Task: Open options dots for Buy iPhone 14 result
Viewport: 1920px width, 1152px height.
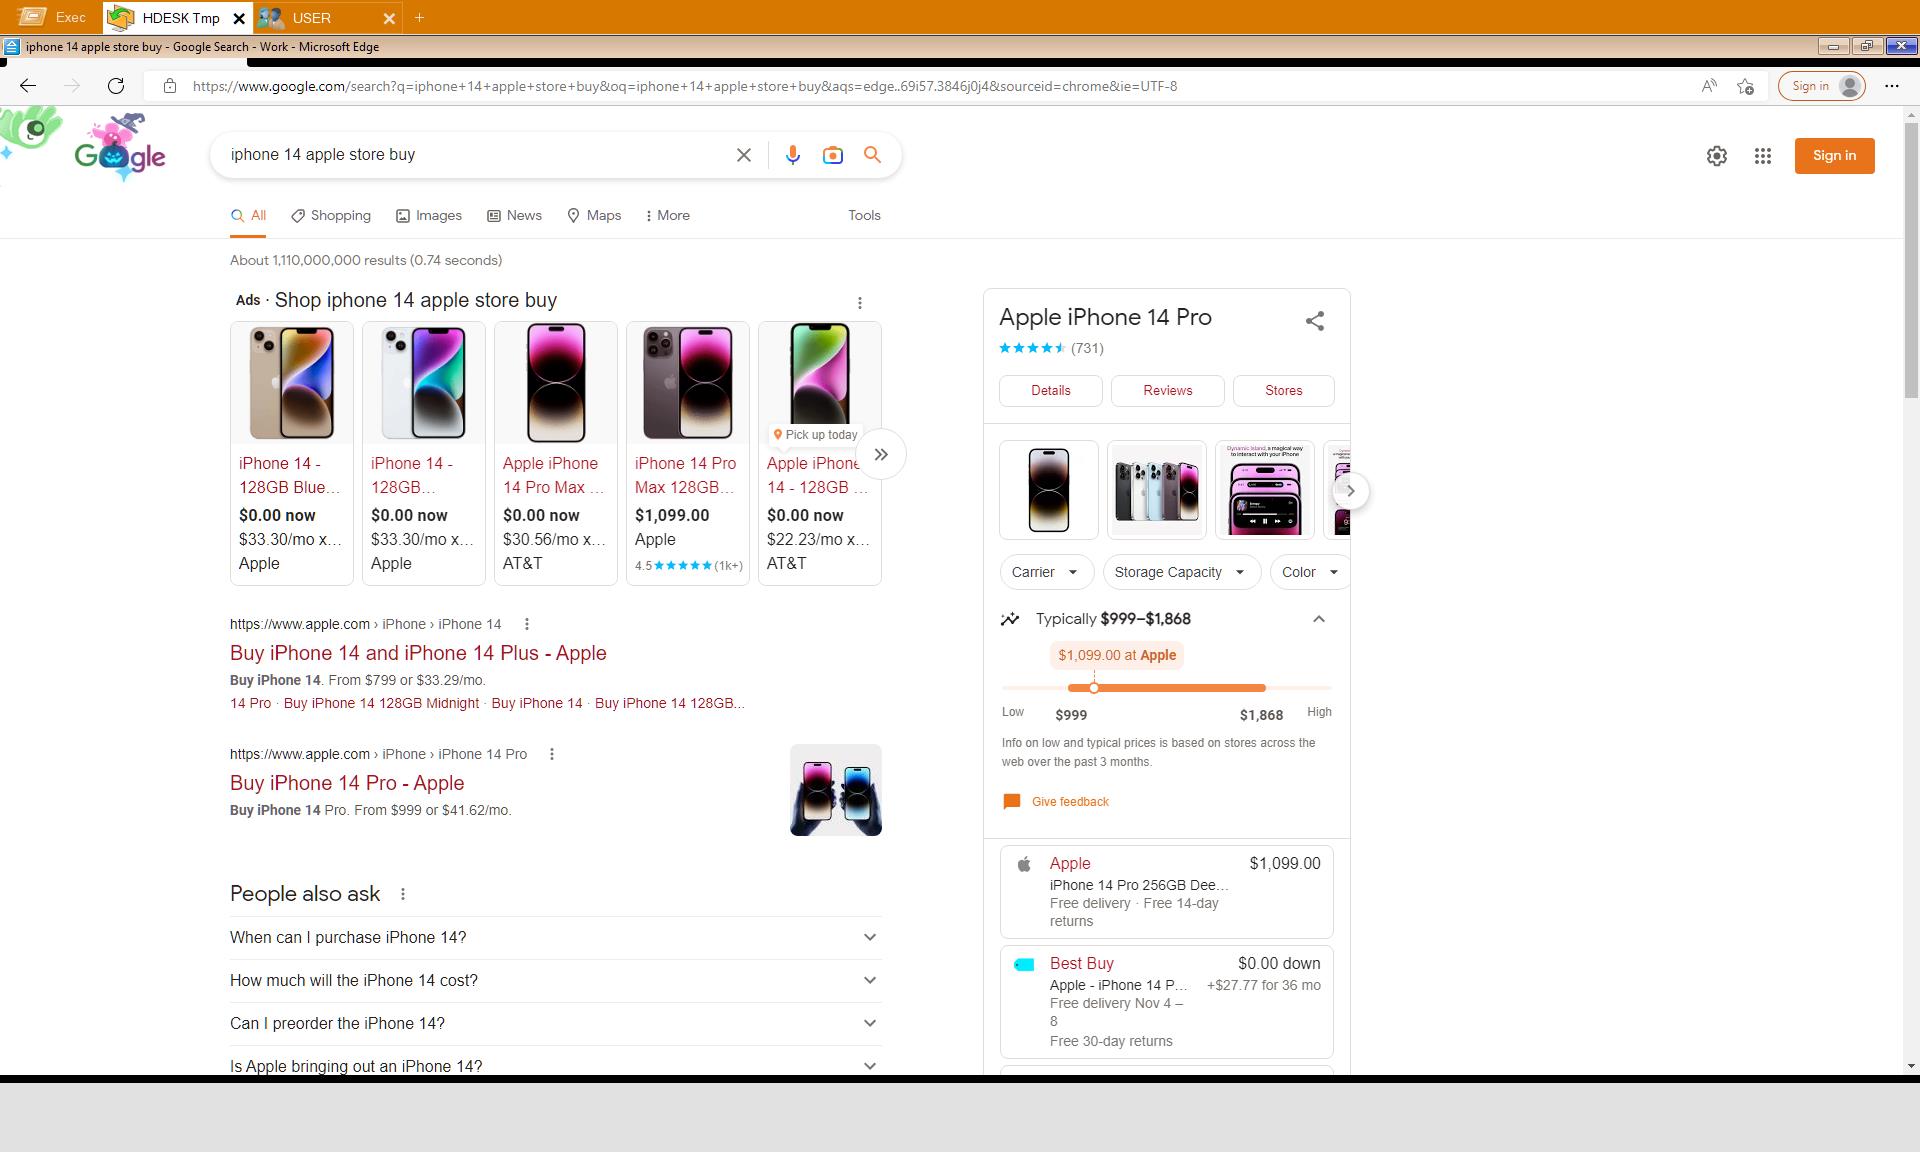Action: click(527, 624)
